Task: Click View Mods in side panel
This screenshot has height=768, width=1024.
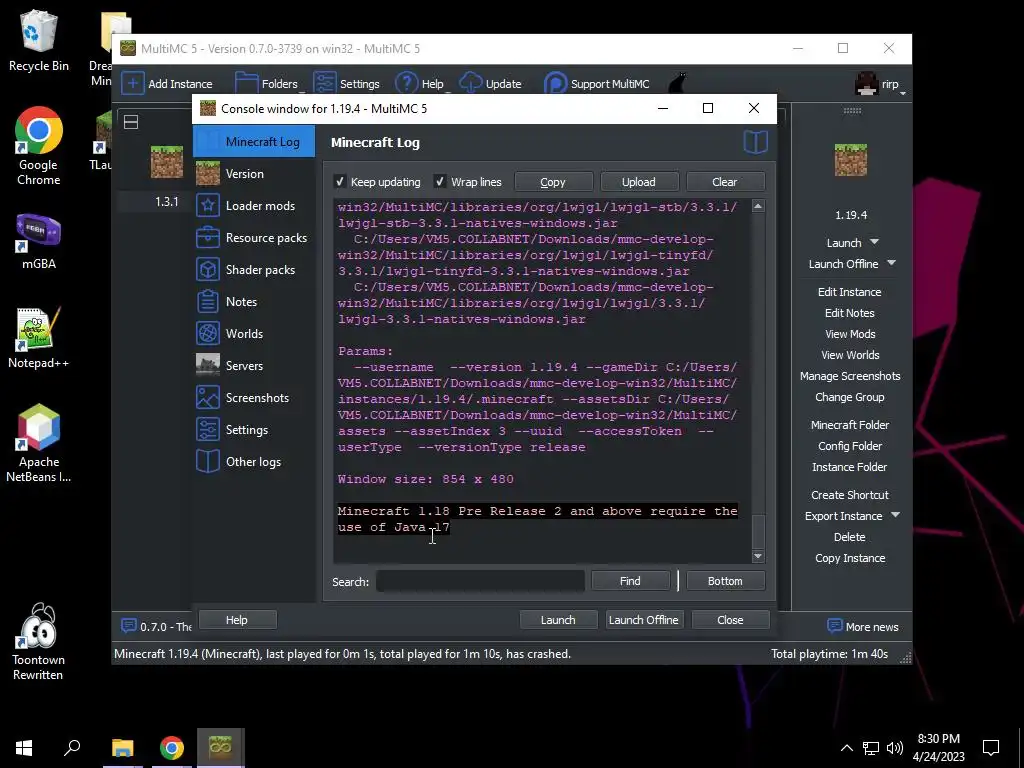Action: click(850, 334)
